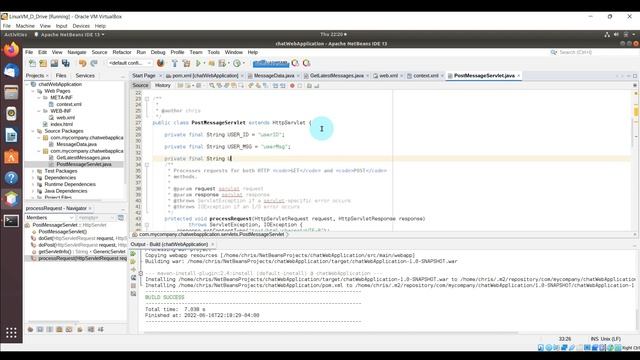This screenshot has height=360, width=640.
Task: Click the Clean and Build Project icon
Action: click(187, 63)
